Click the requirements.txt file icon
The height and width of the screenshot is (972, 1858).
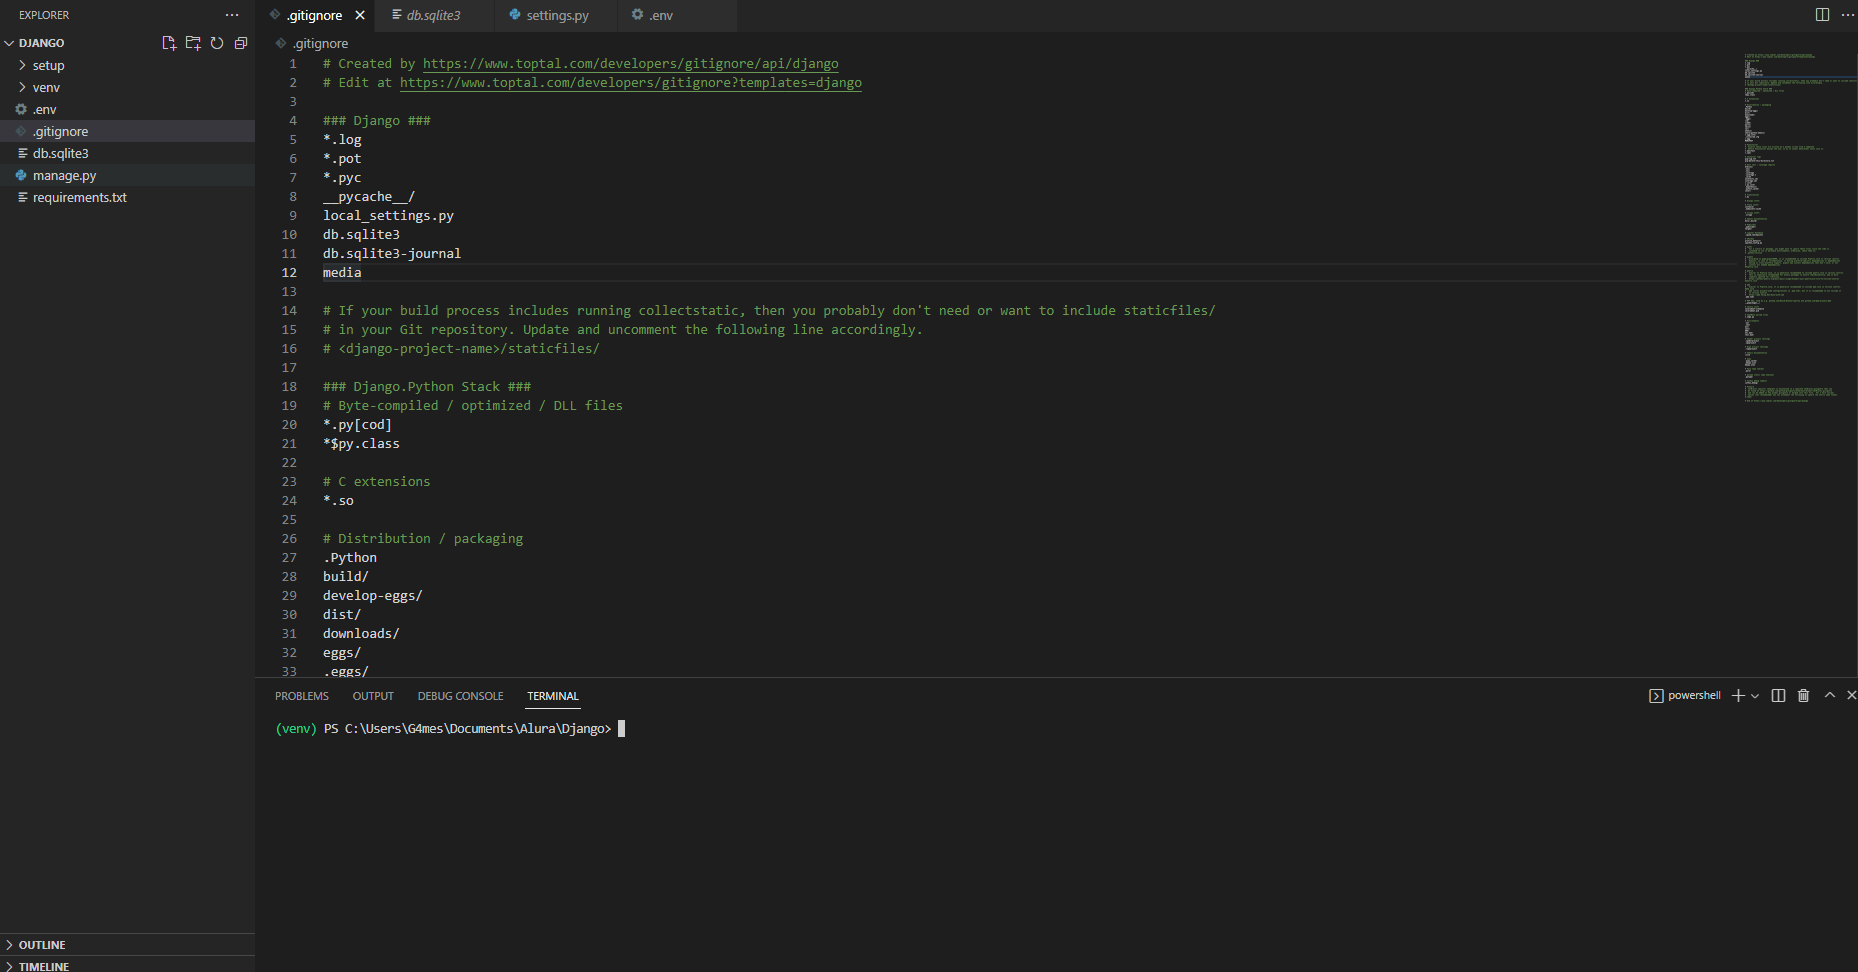[x=22, y=197]
